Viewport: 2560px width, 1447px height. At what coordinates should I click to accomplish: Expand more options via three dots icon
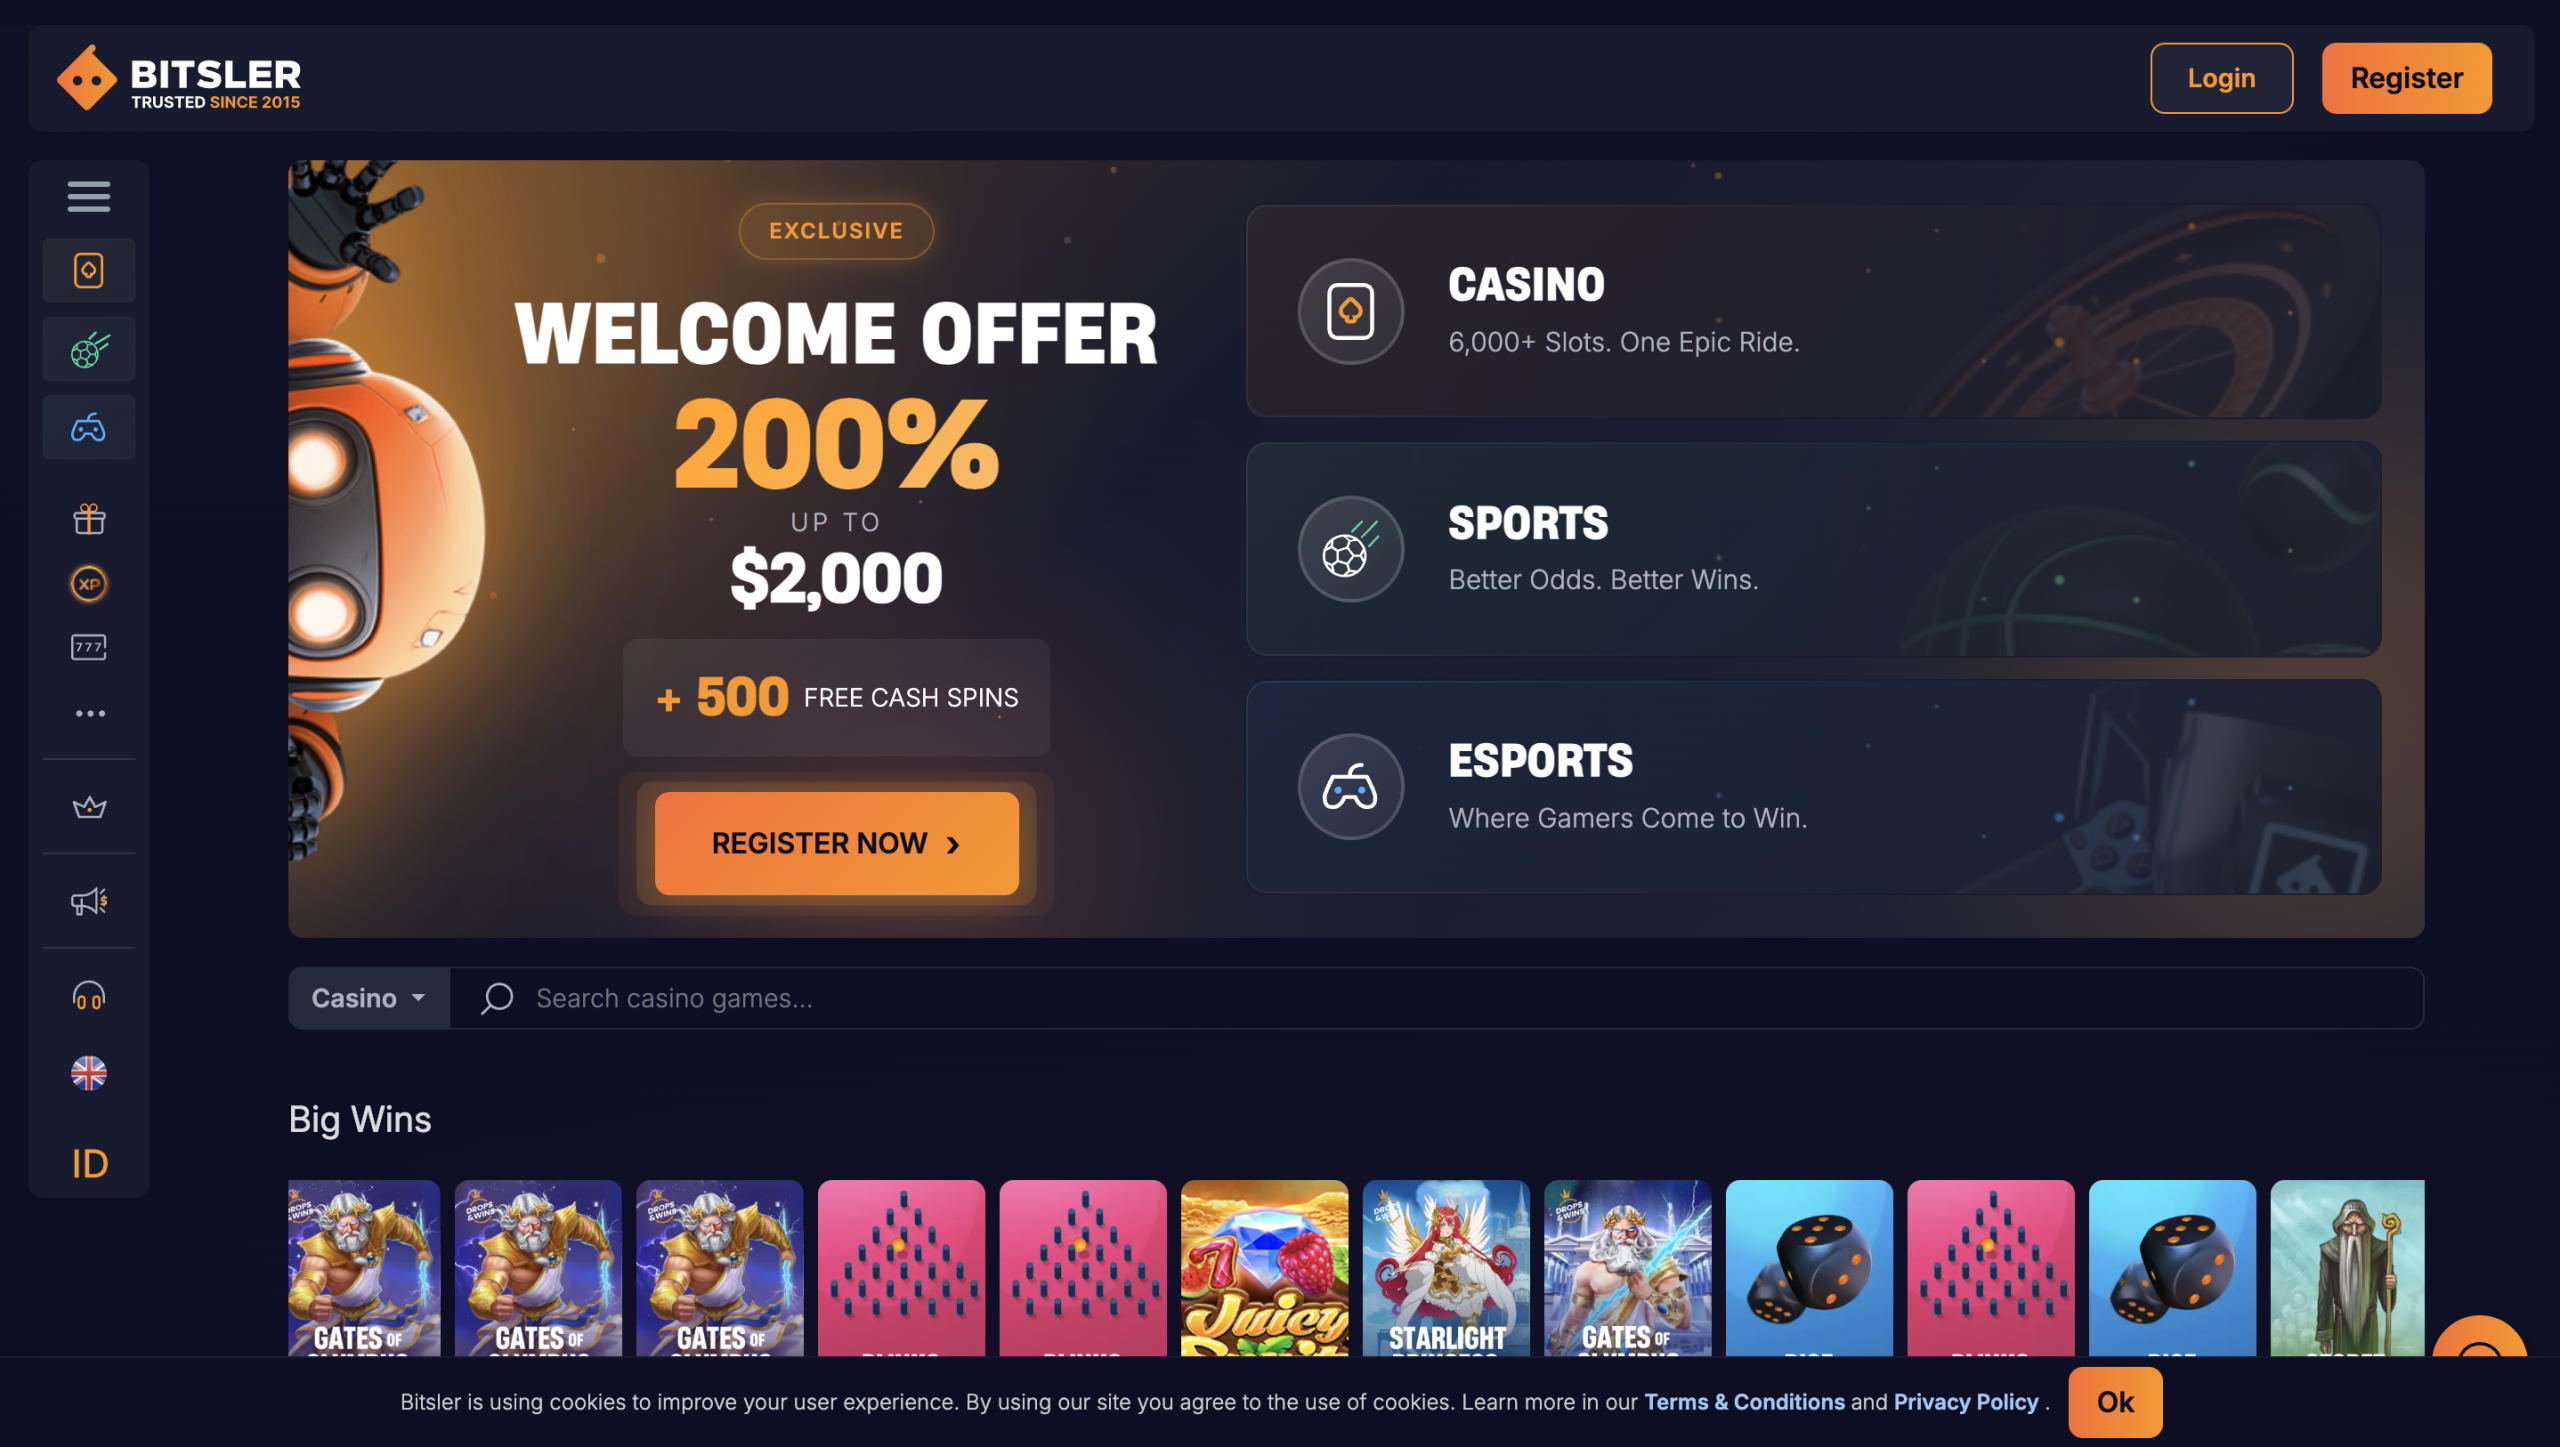coord(89,714)
